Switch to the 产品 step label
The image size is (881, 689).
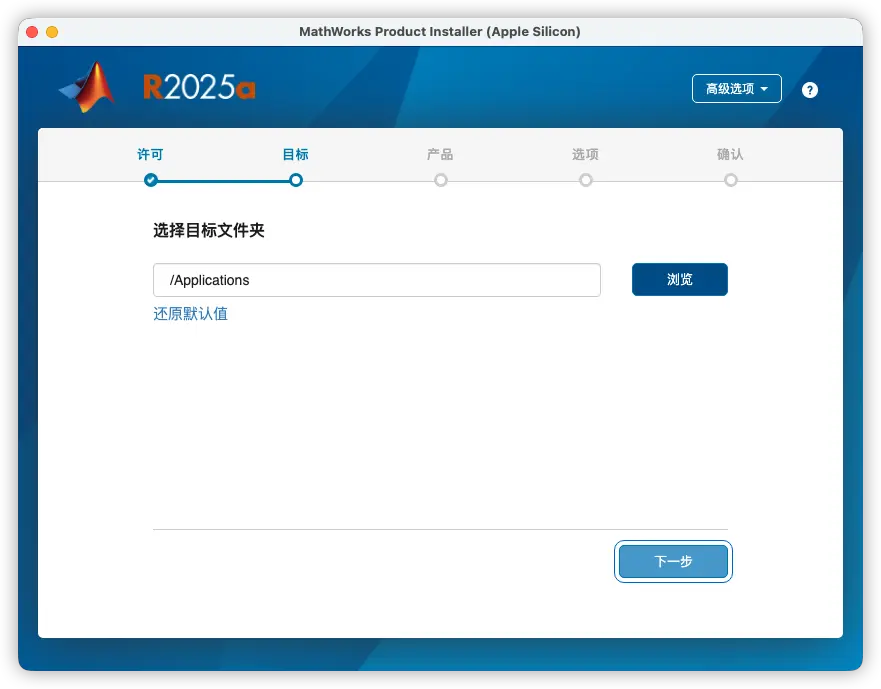click(440, 155)
